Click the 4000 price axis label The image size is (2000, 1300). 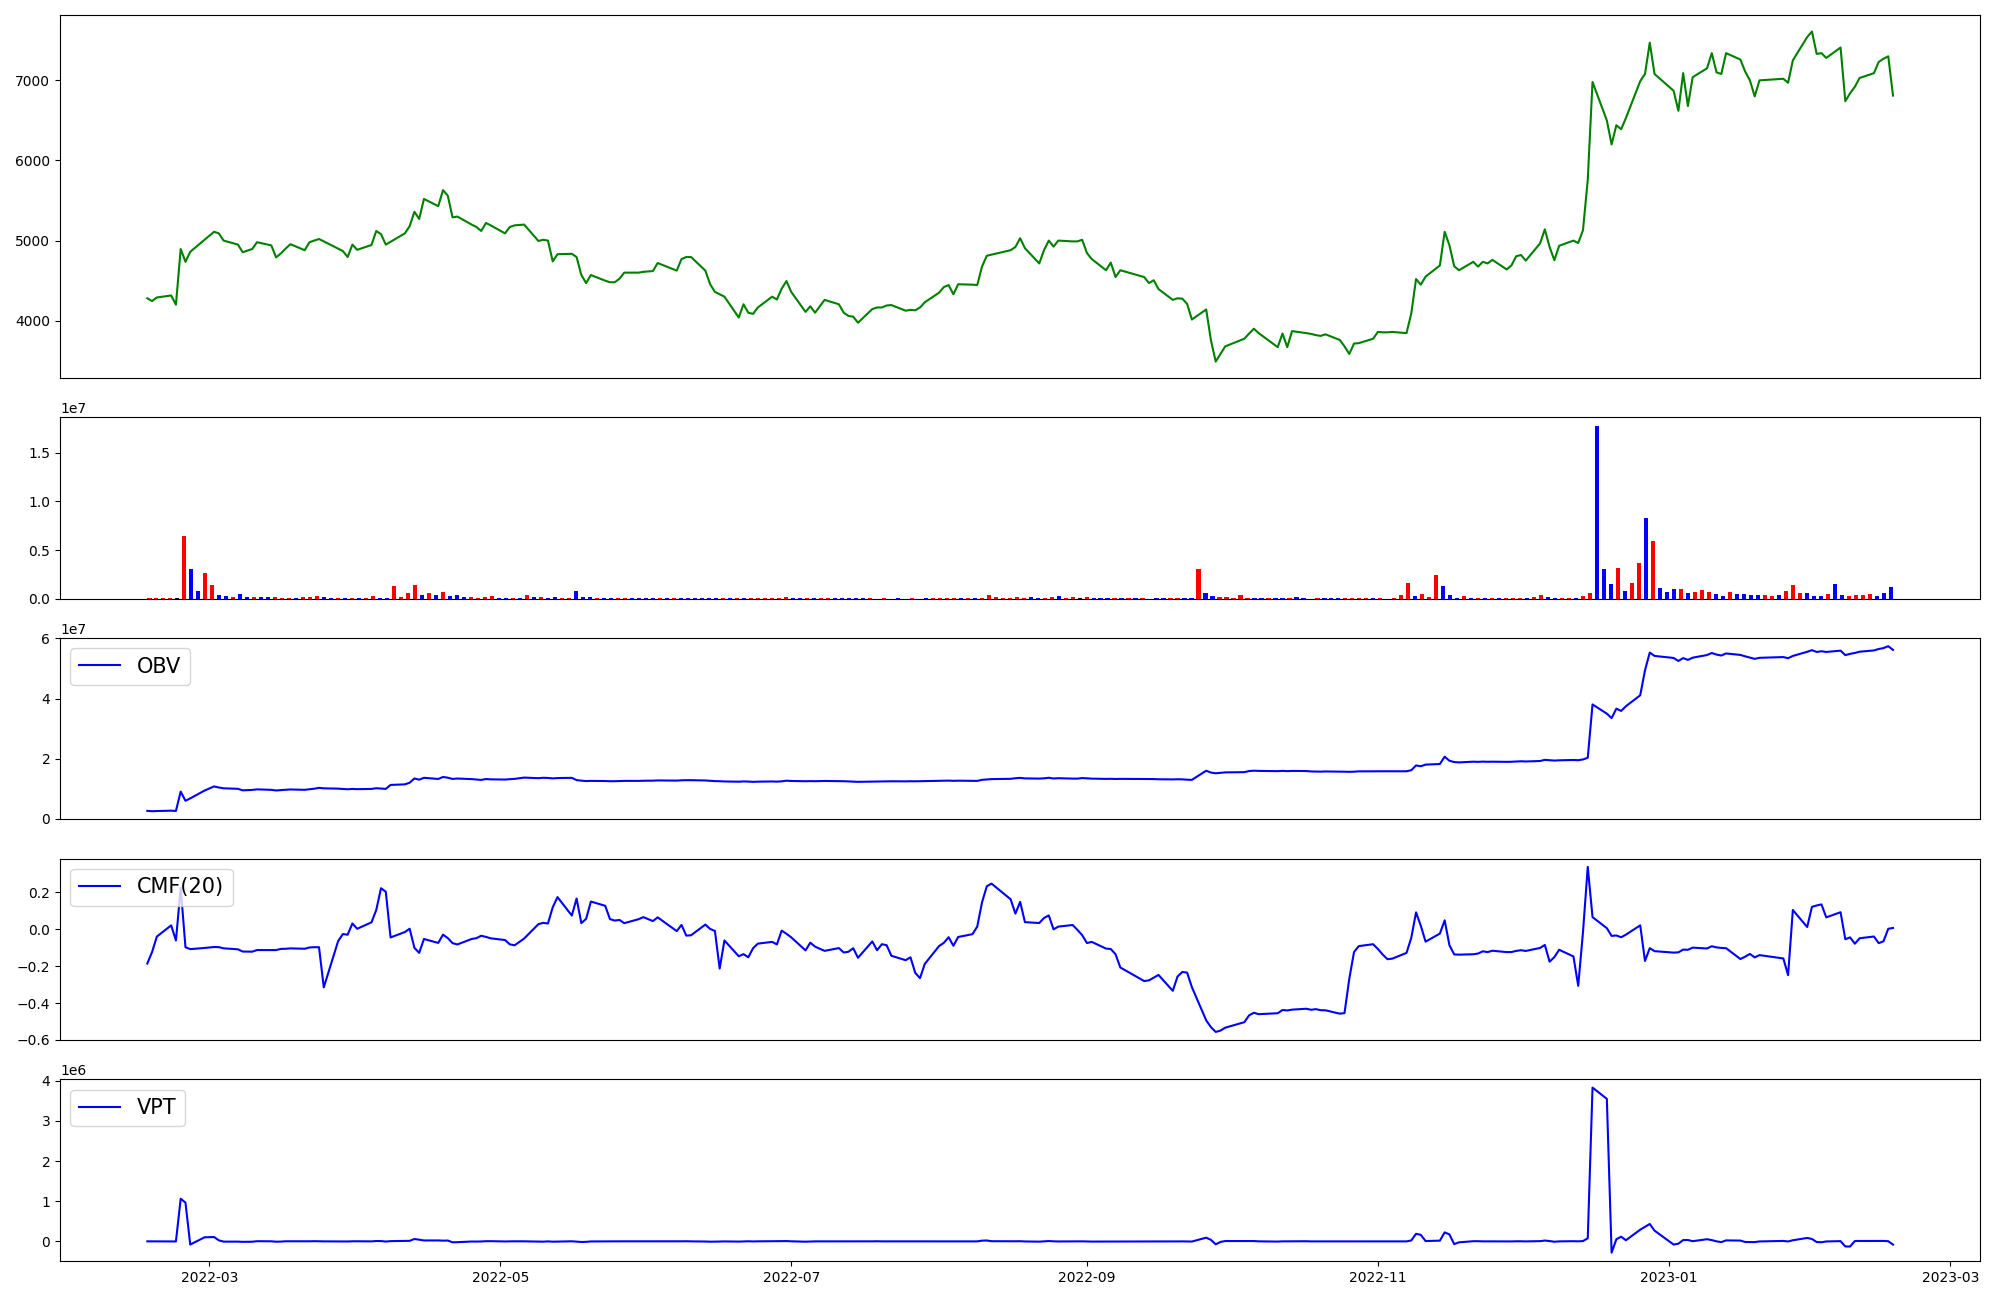tap(34, 321)
